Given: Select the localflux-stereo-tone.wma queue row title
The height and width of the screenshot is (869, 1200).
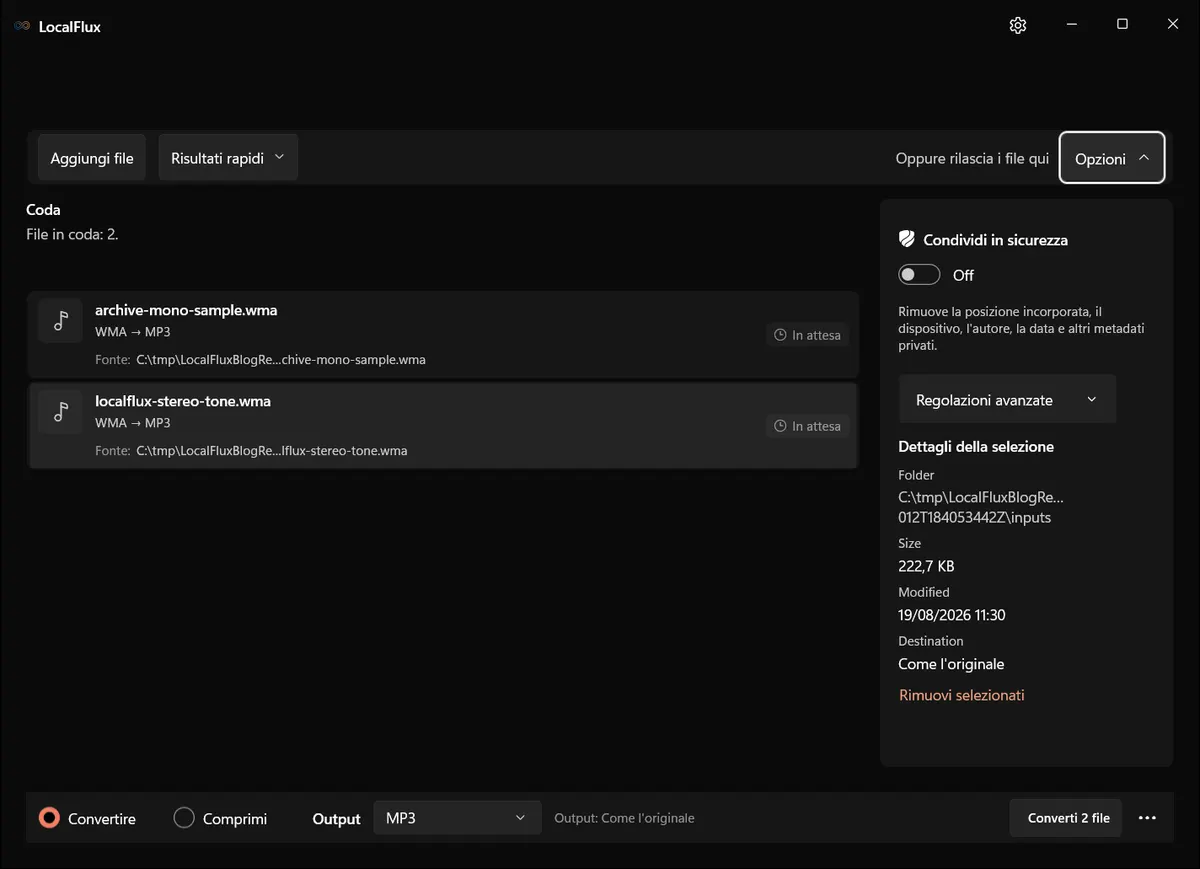Looking at the screenshot, I should pos(183,401).
